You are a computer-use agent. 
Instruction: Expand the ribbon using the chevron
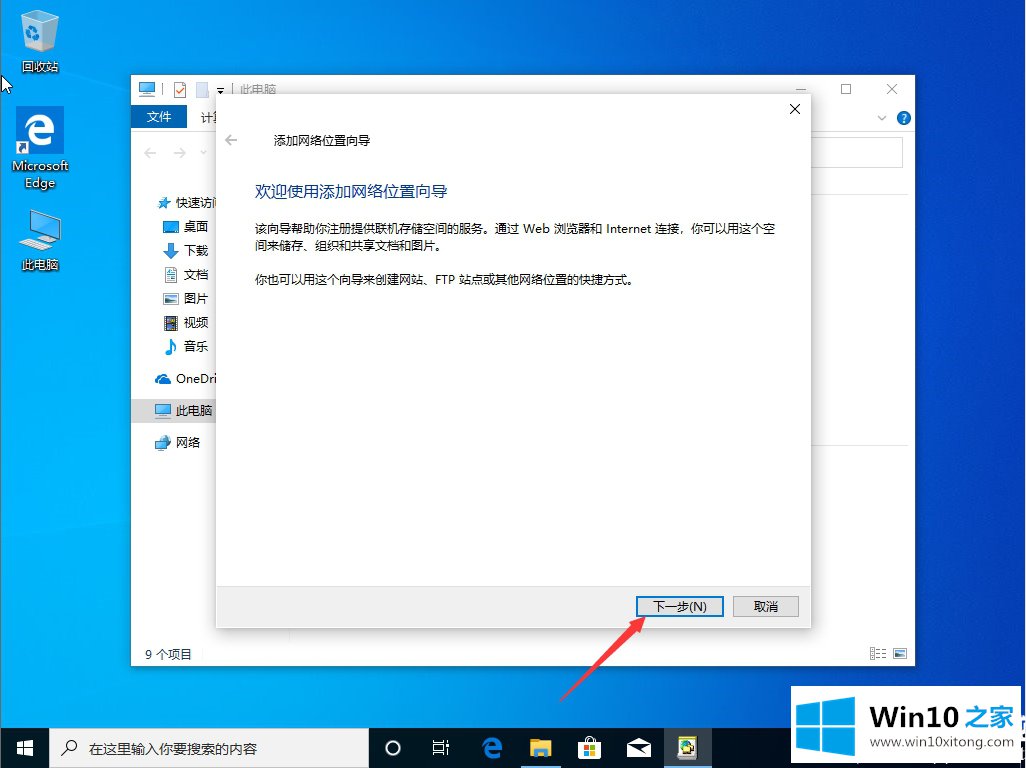click(882, 118)
